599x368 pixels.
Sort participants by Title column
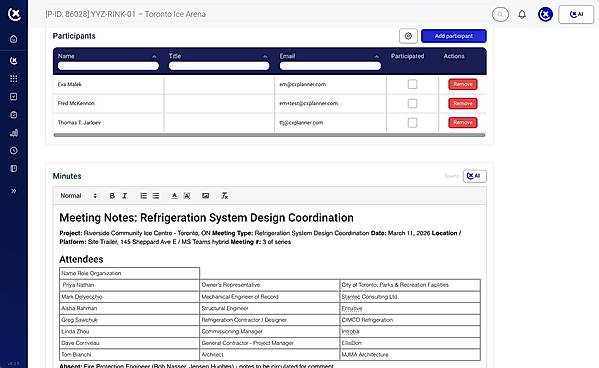pyautogui.click(x=265, y=57)
